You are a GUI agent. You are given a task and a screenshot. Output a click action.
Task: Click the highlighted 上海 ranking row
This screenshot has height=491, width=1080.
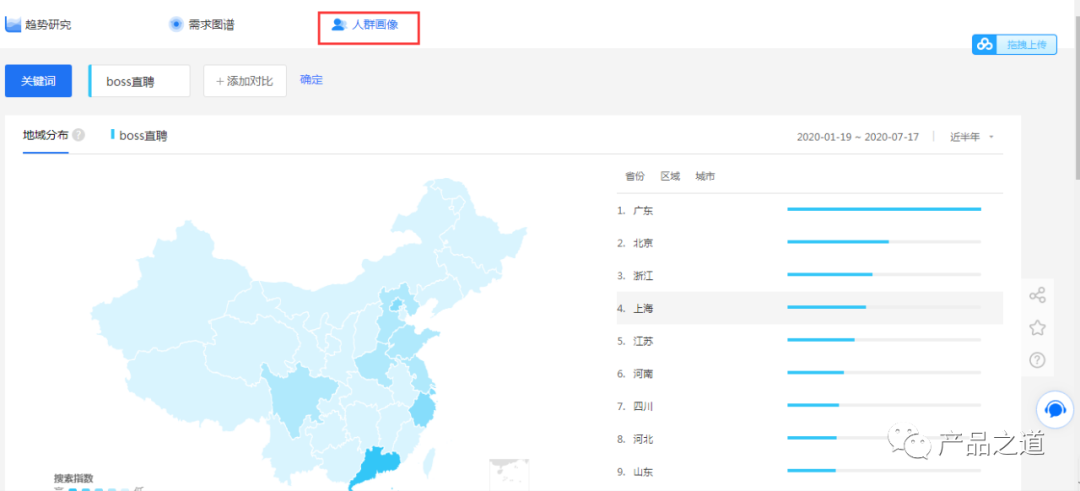click(809, 308)
